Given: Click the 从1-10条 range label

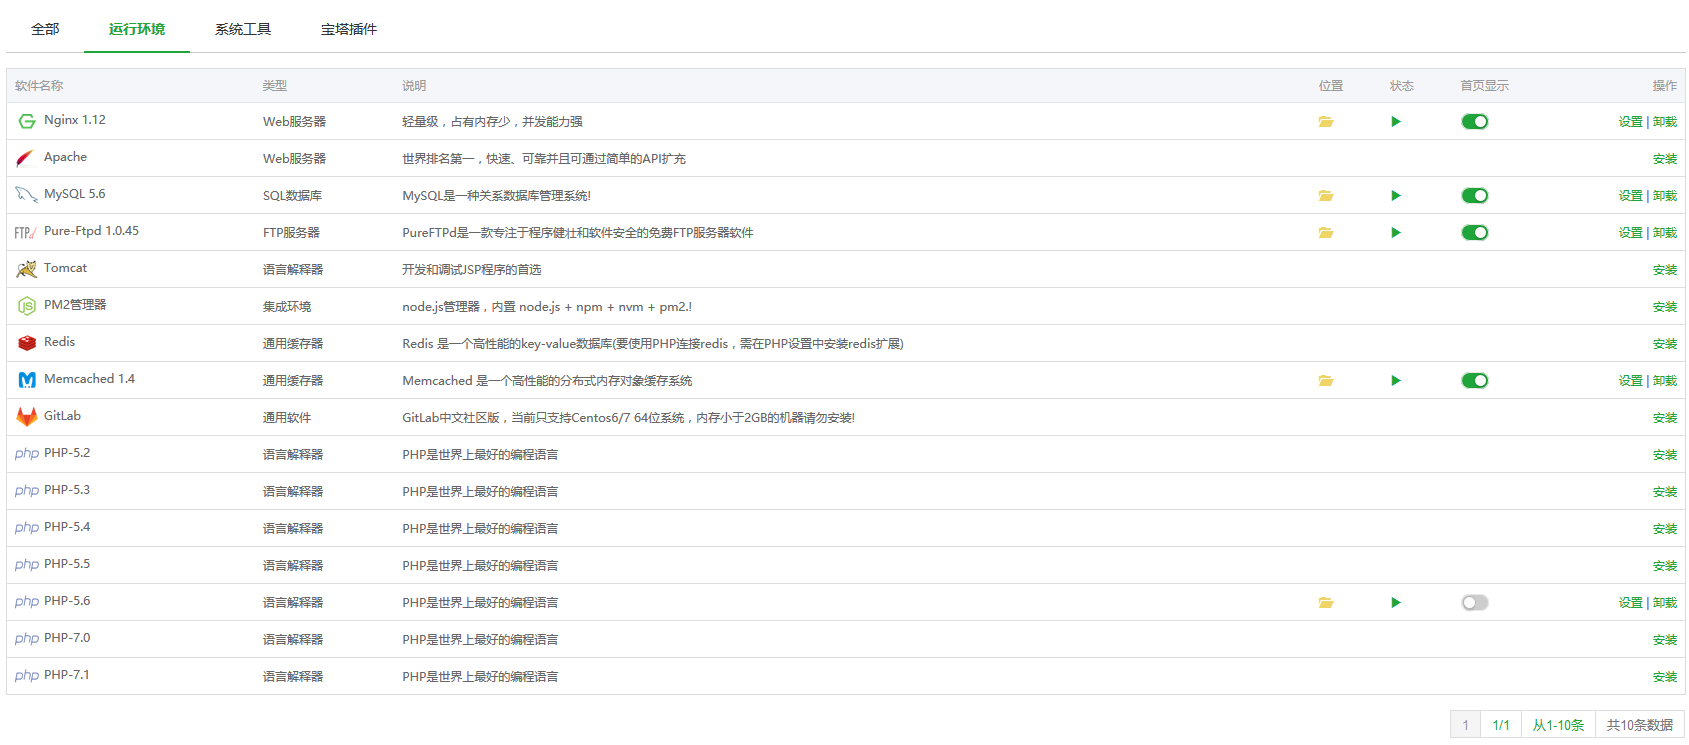Looking at the screenshot, I should pos(1558,725).
